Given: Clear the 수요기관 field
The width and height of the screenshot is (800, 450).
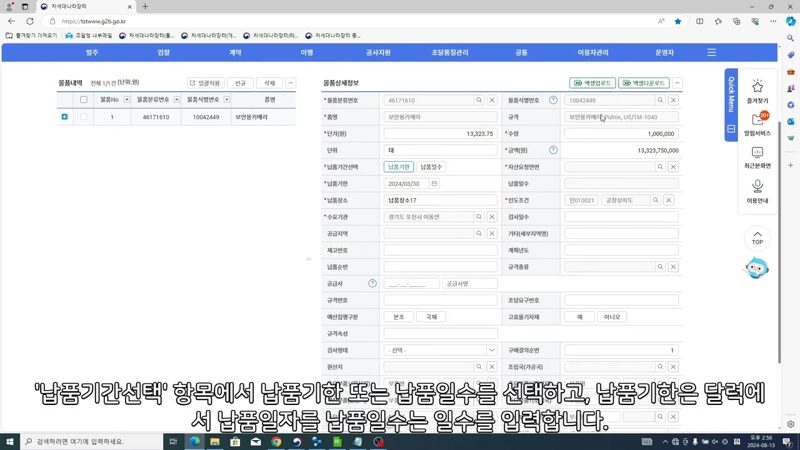Looking at the screenshot, I should (x=492, y=217).
